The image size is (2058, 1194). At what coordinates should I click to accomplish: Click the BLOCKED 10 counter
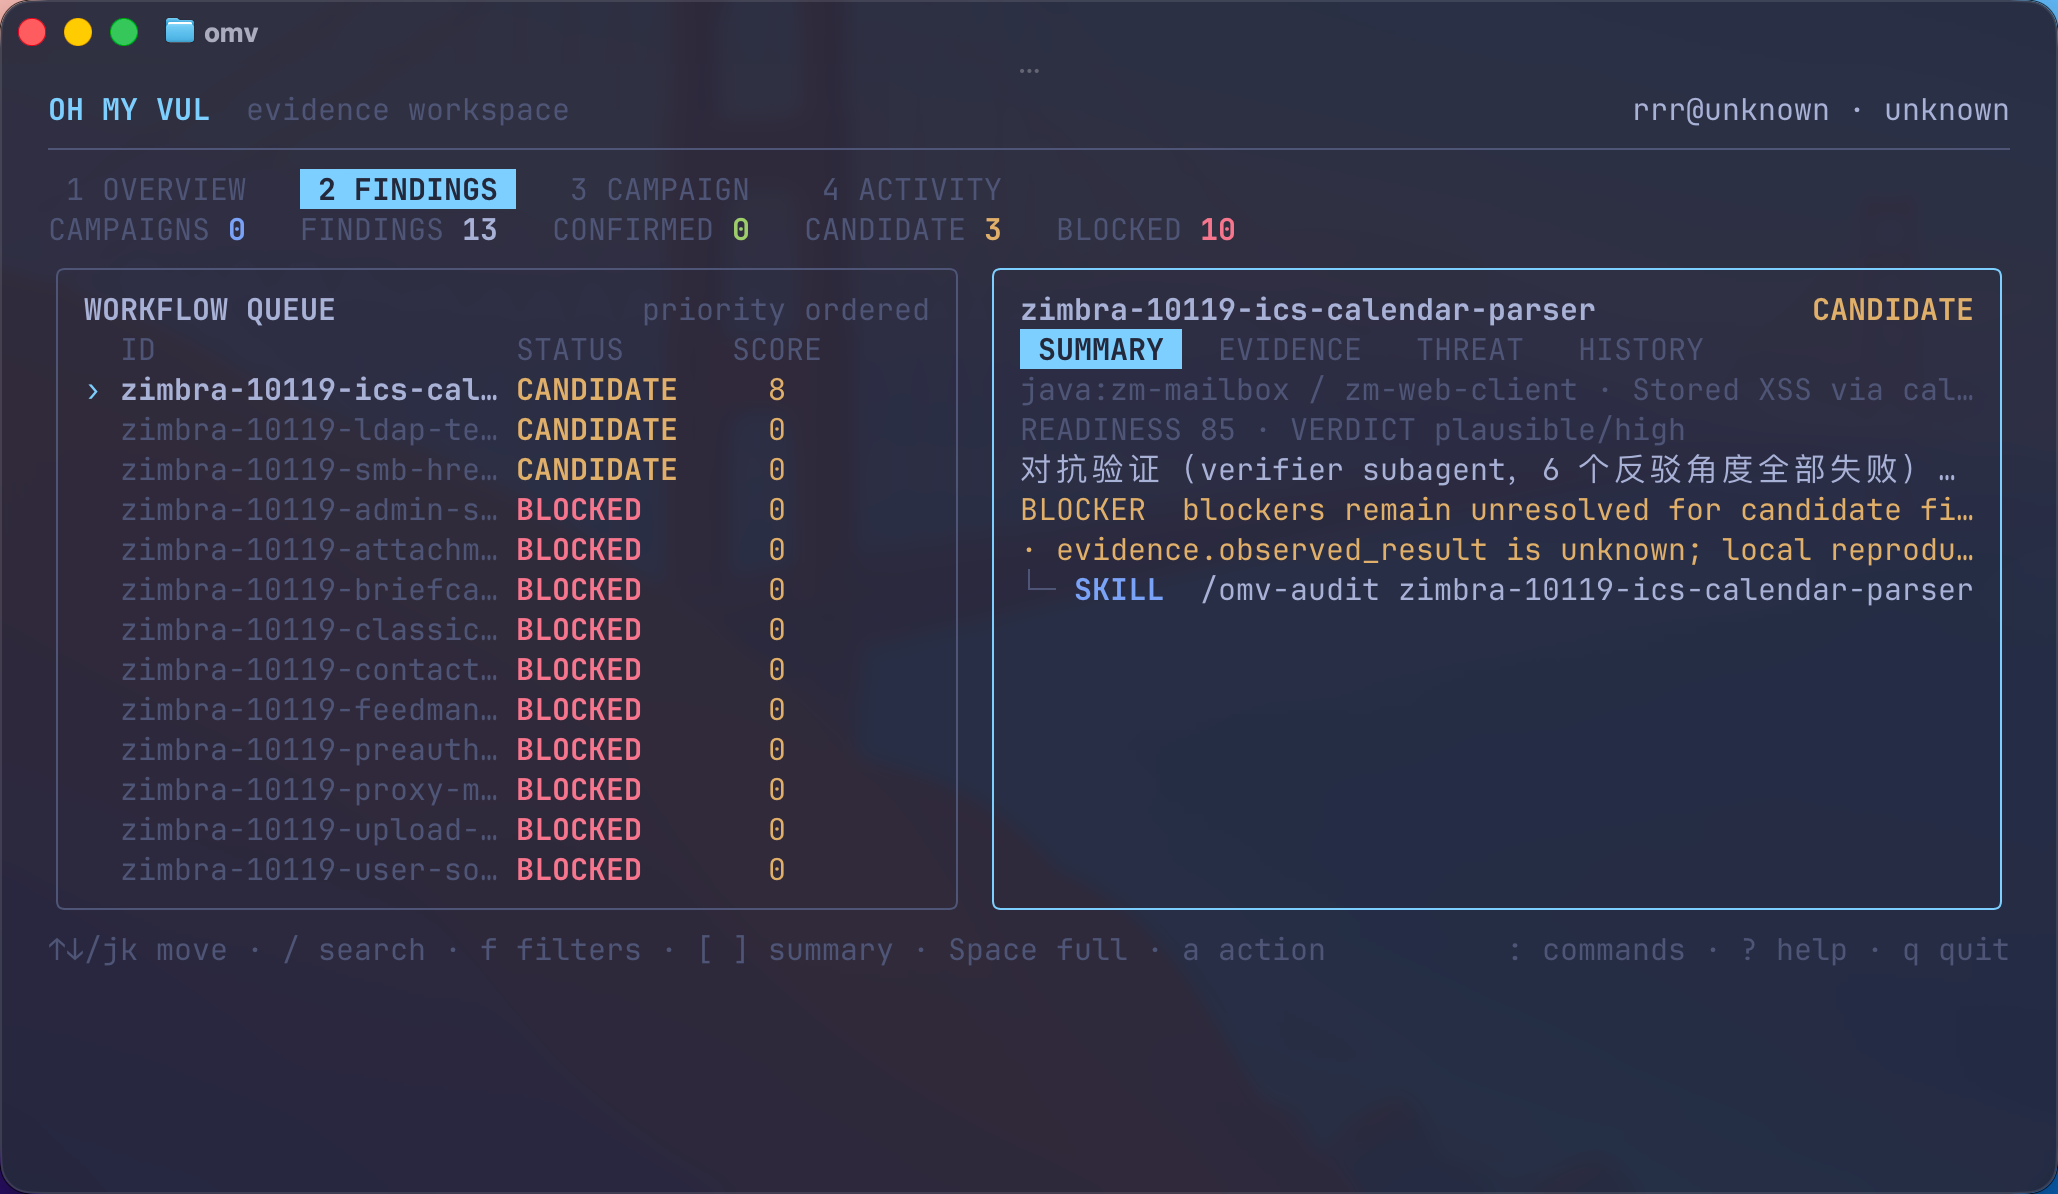click(x=1146, y=230)
